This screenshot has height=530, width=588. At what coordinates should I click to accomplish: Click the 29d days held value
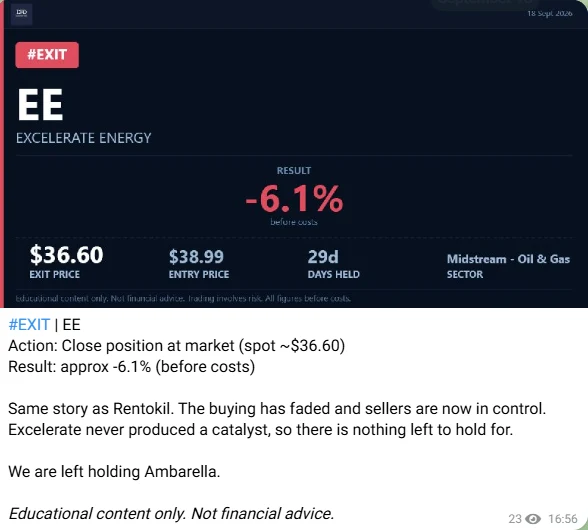[x=323, y=257]
